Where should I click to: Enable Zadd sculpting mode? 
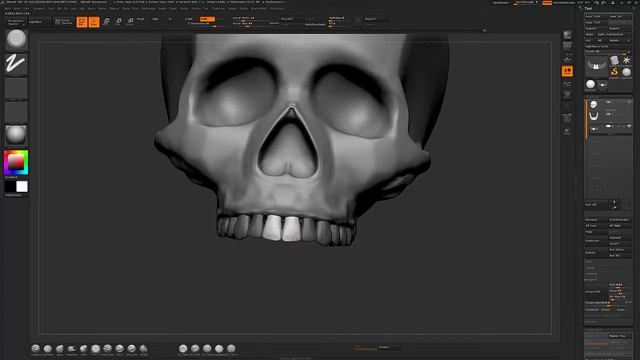(x=189, y=19)
